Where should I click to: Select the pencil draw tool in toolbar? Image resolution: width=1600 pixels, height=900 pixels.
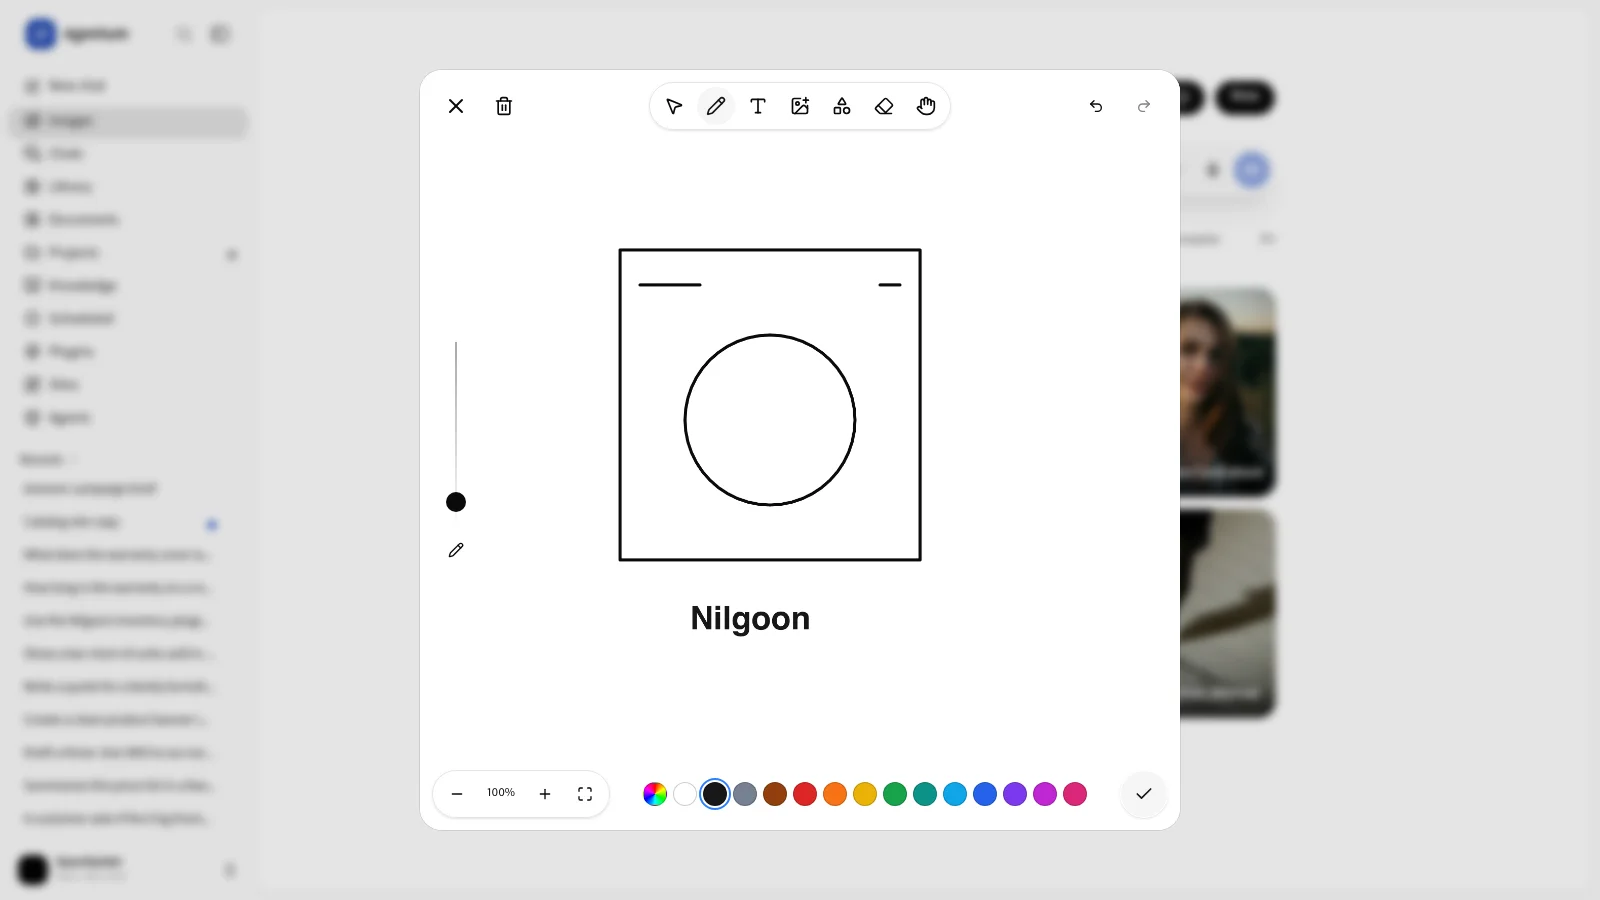pos(716,106)
